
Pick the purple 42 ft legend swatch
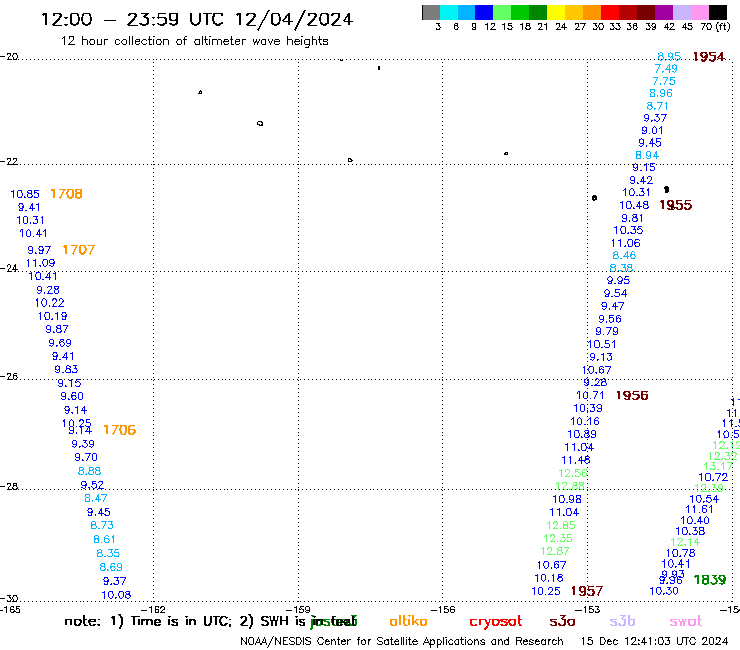664,12
